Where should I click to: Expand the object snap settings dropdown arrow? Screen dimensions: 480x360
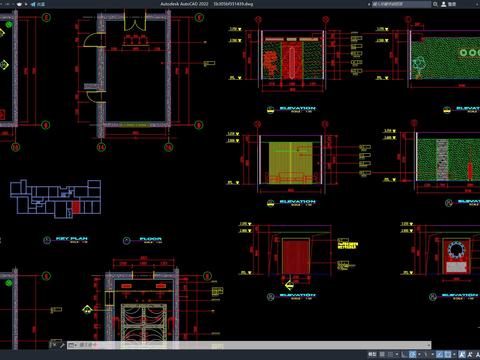tap(454, 354)
